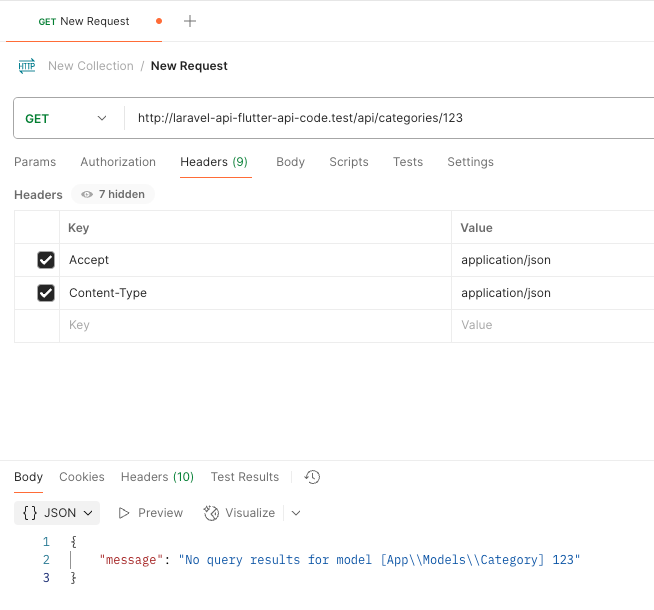Open the Test Results tab

(x=244, y=477)
